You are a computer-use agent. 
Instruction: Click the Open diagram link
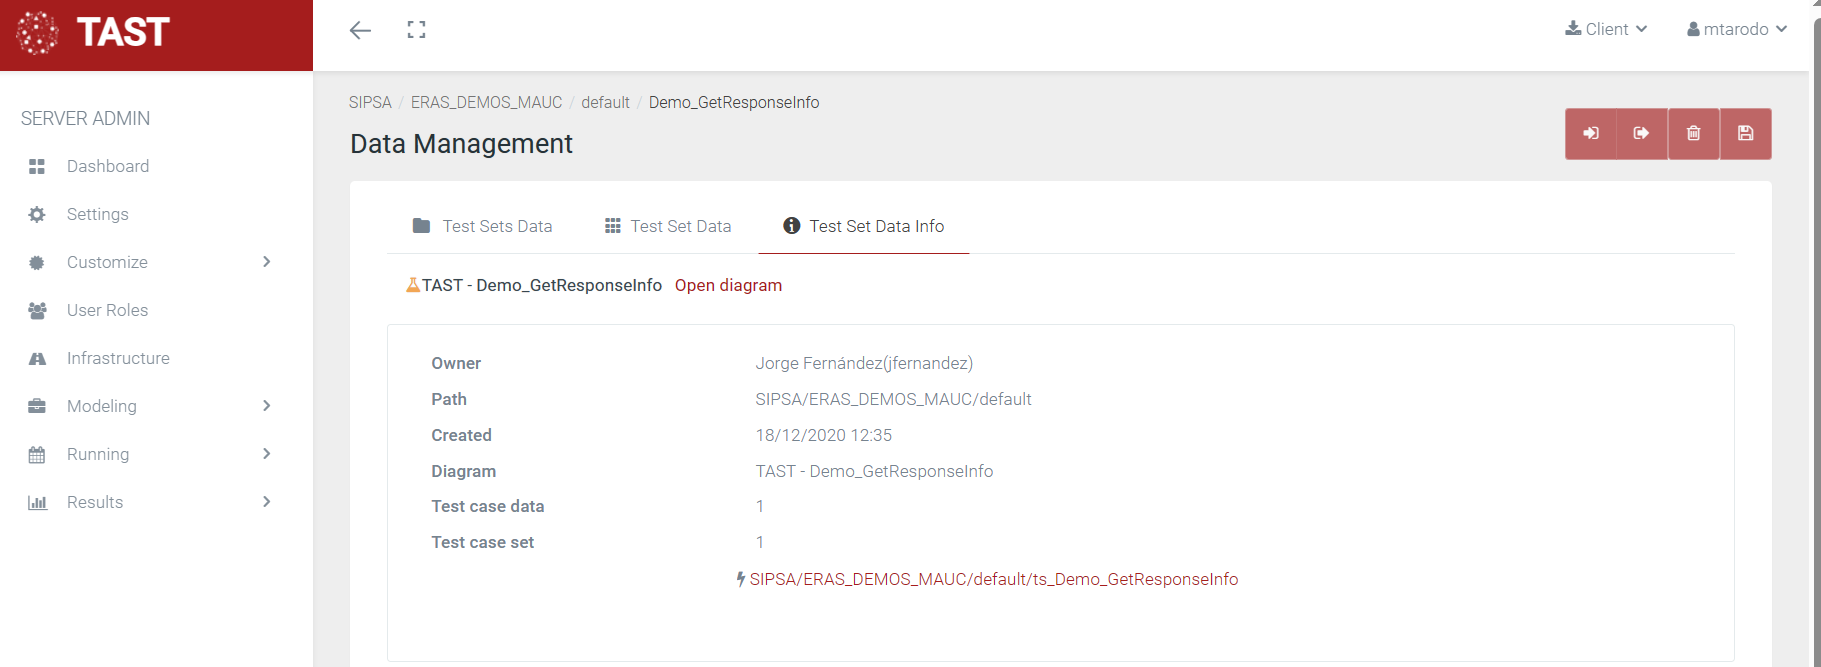click(x=728, y=285)
